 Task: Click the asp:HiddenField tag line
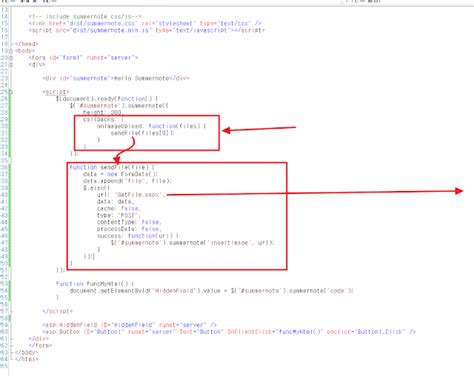click(x=130, y=325)
